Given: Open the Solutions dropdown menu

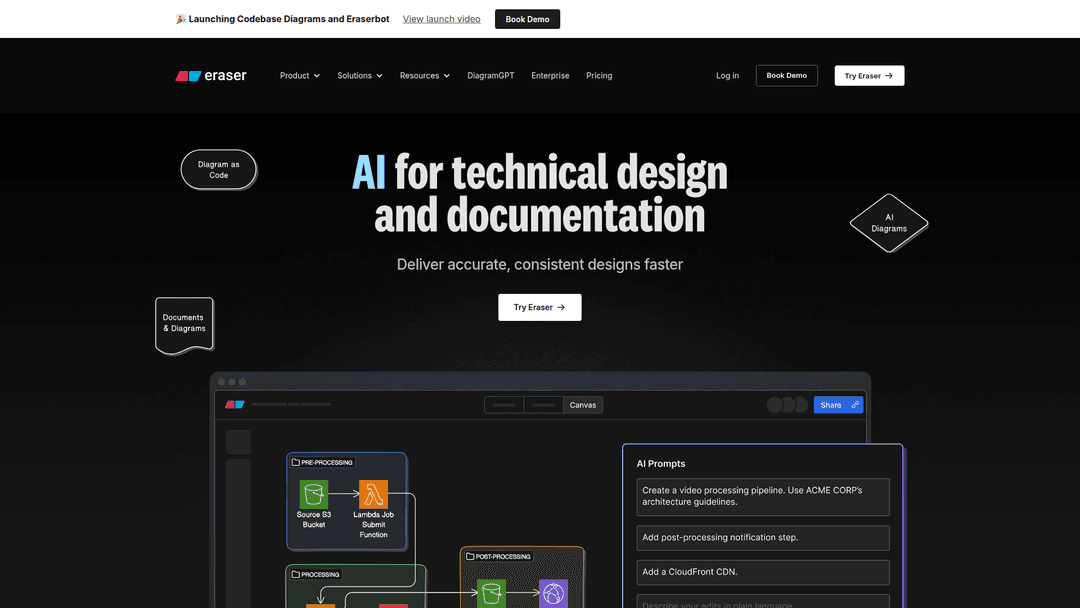Looking at the screenshot, I should [x=359, y=76].
